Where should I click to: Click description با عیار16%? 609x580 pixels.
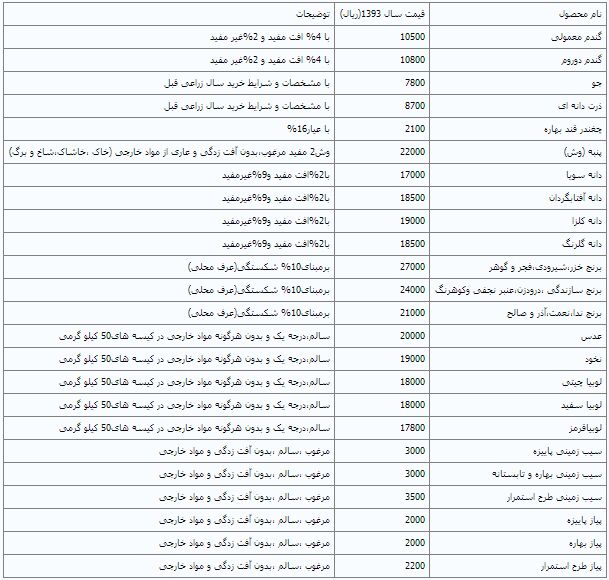click(x=308, y=129)
